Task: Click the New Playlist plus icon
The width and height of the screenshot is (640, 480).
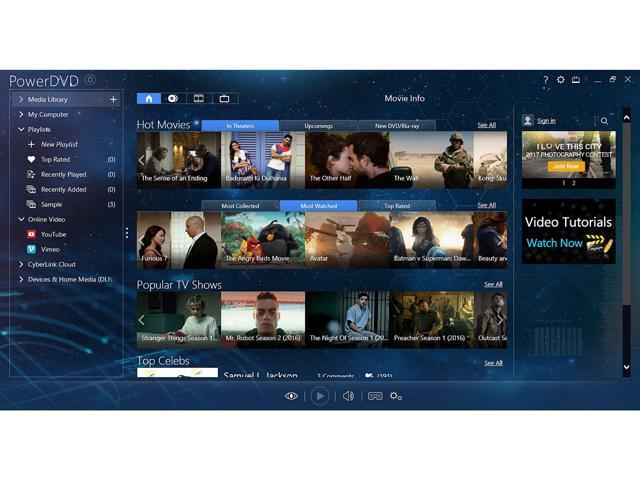Action: (31, 144)
